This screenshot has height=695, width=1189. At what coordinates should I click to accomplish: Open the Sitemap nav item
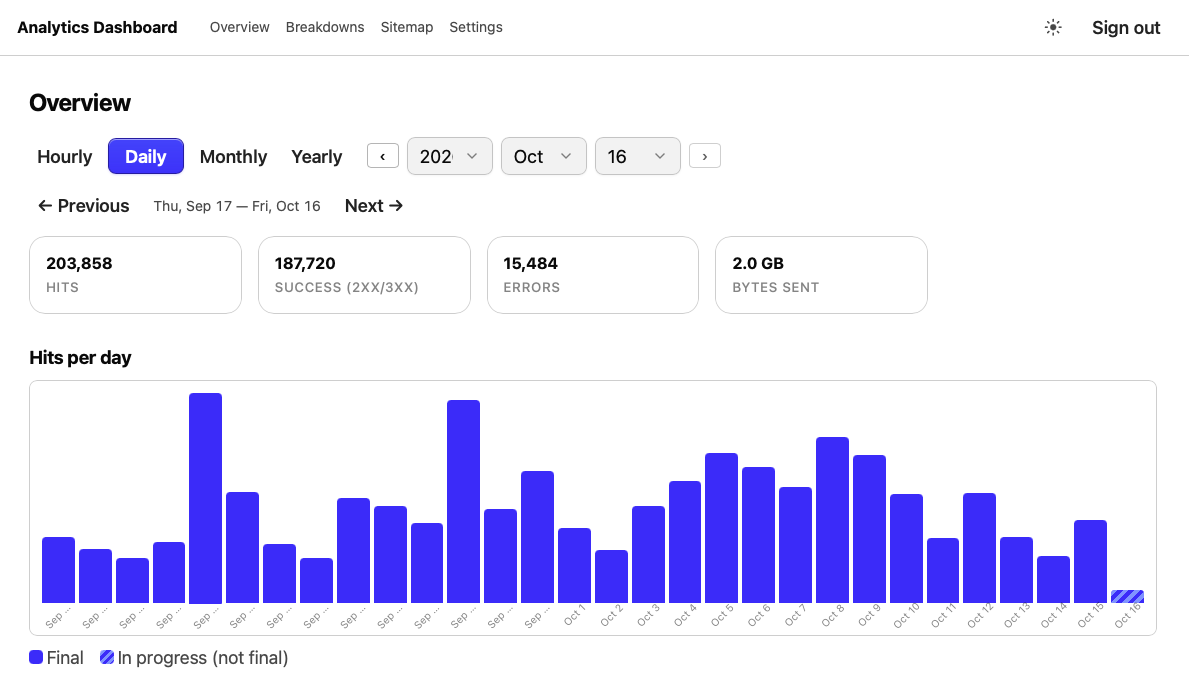(x=406, y=27)
